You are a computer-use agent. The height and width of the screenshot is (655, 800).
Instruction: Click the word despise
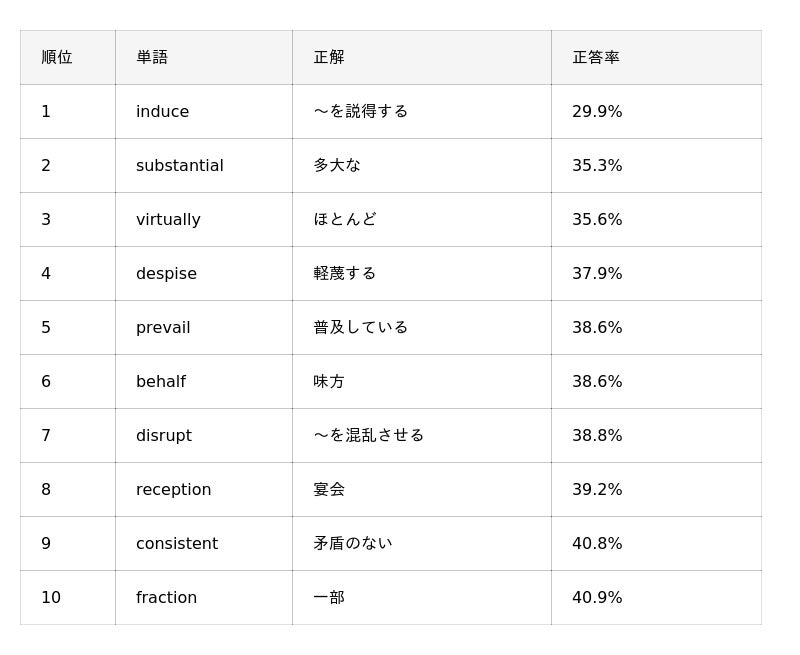click(166, 274)
